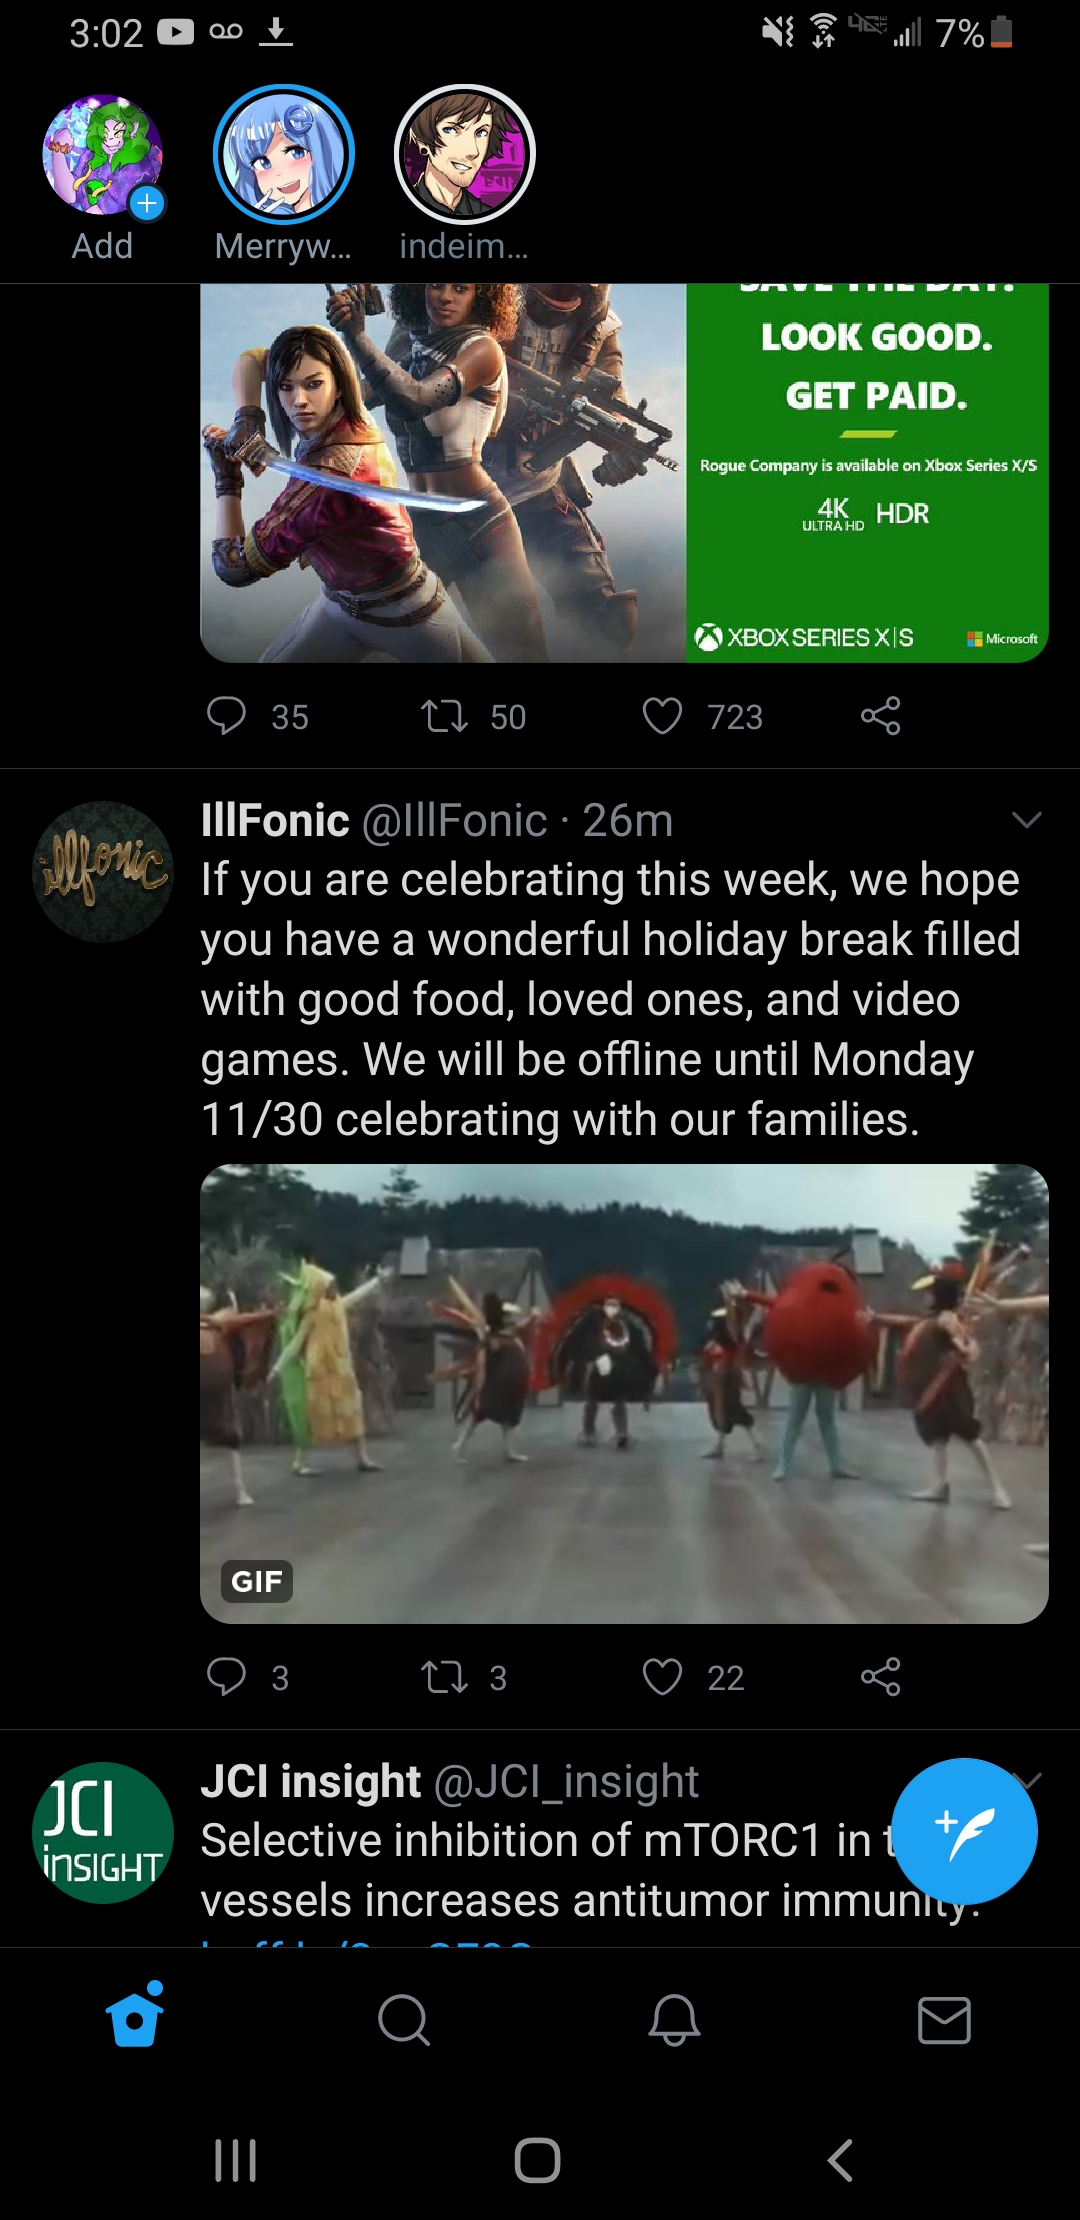The image size is (1080, 2220).
Task: Reply to the IllFonic tweet
Action: pos(226,1677)
